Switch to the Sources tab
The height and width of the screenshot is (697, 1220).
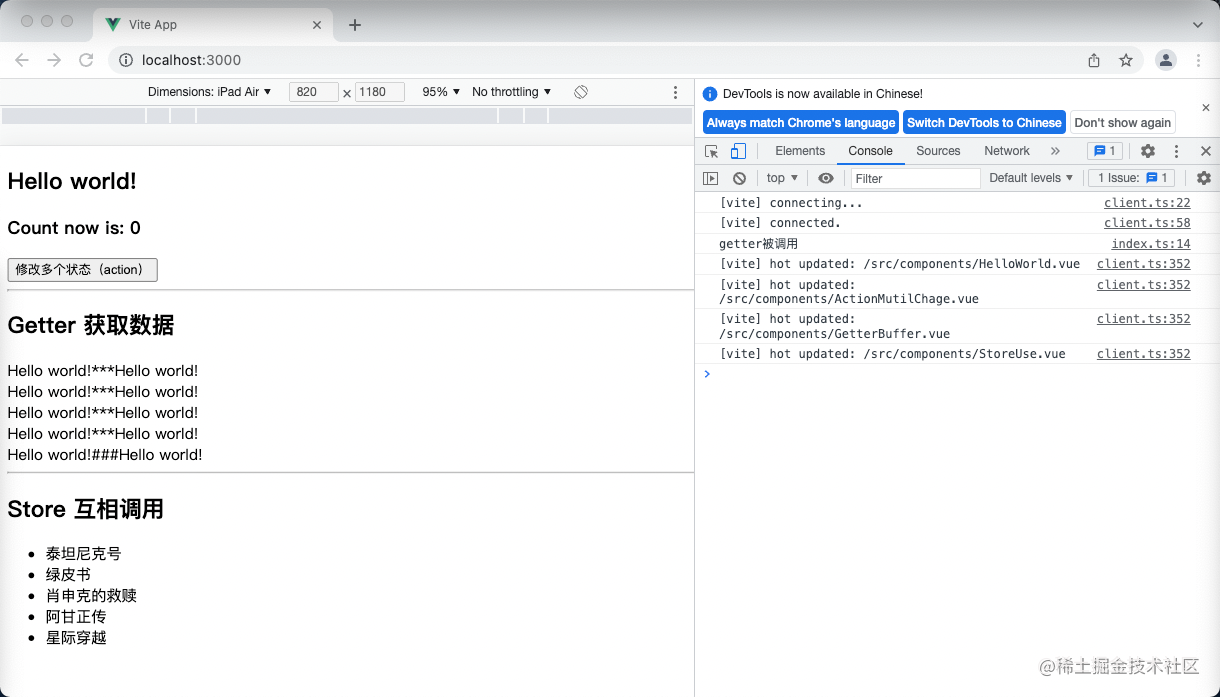(x=938, y=151)
